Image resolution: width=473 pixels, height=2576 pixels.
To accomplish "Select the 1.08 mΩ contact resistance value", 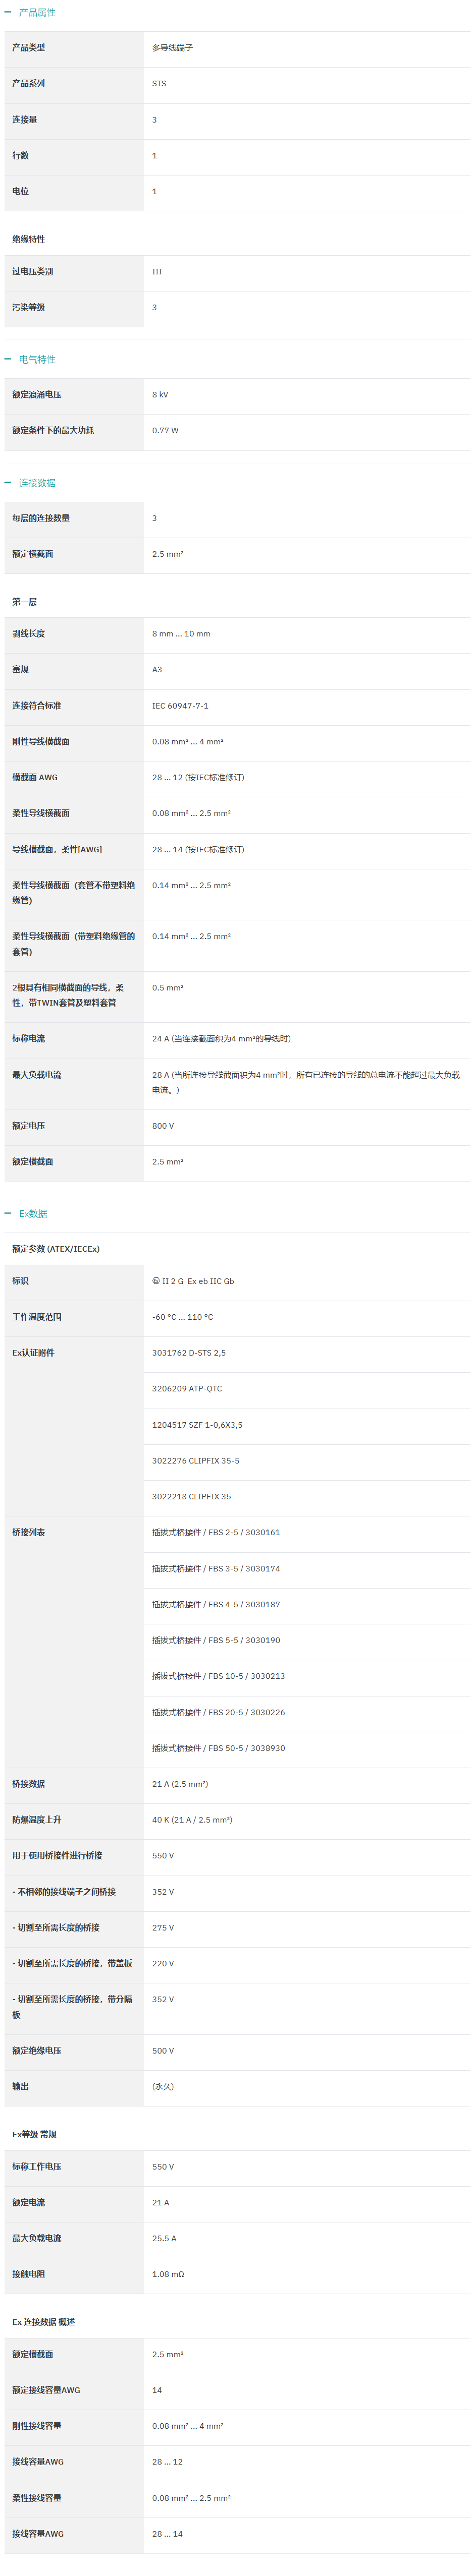I will [x=168, y=2275].
